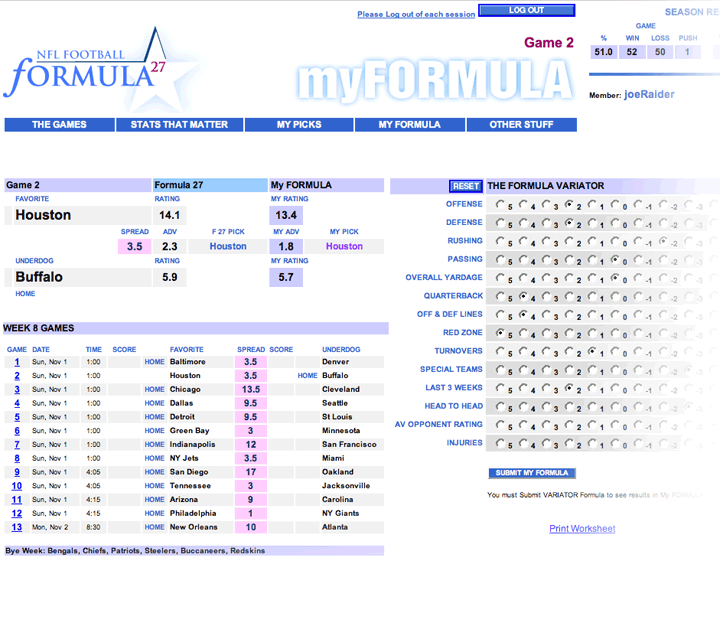Click the season loss count 50
This screenshot has width=720, height=639.
(660, 52)
